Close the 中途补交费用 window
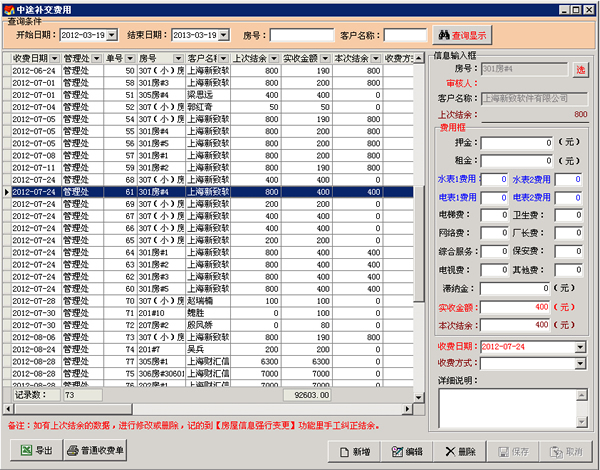 pos(589,7)
